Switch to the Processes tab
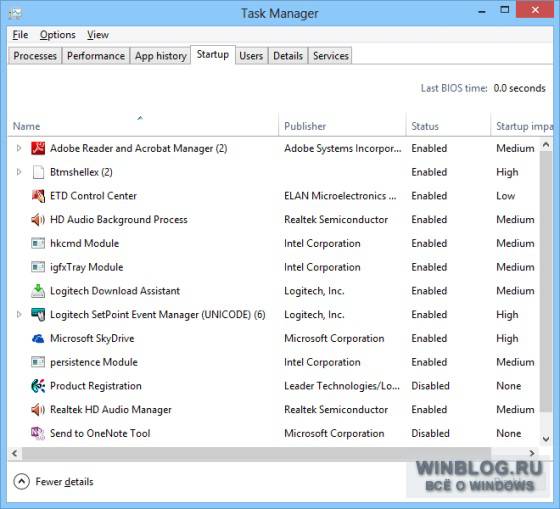 pyautogui.click(x=35, y=56)
